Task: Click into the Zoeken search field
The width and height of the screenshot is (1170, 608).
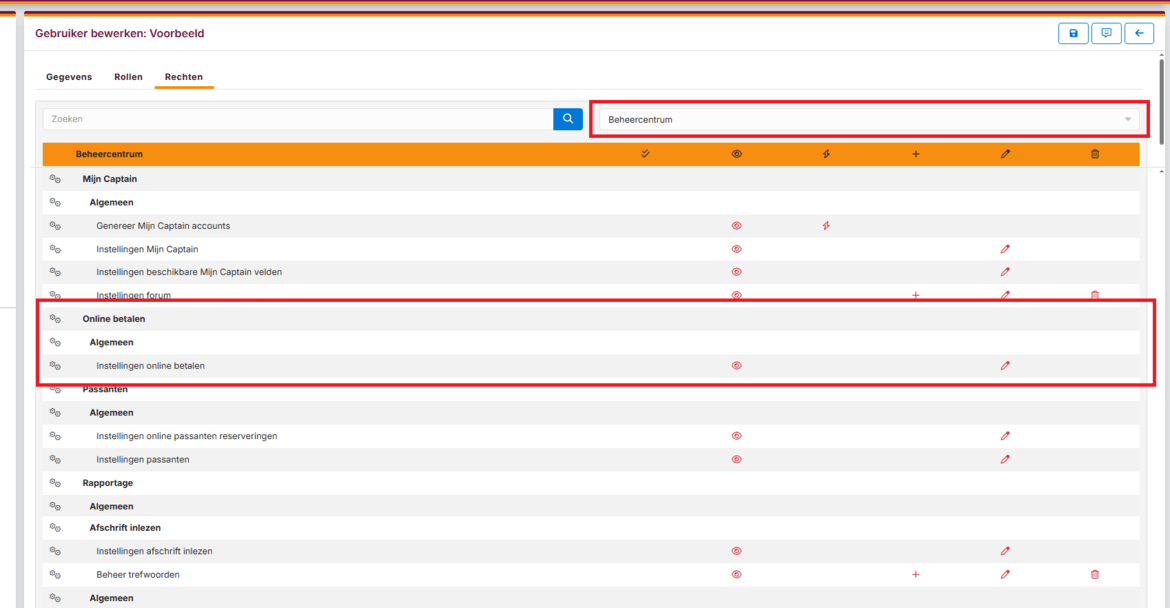Action: [x=297, y=119]
